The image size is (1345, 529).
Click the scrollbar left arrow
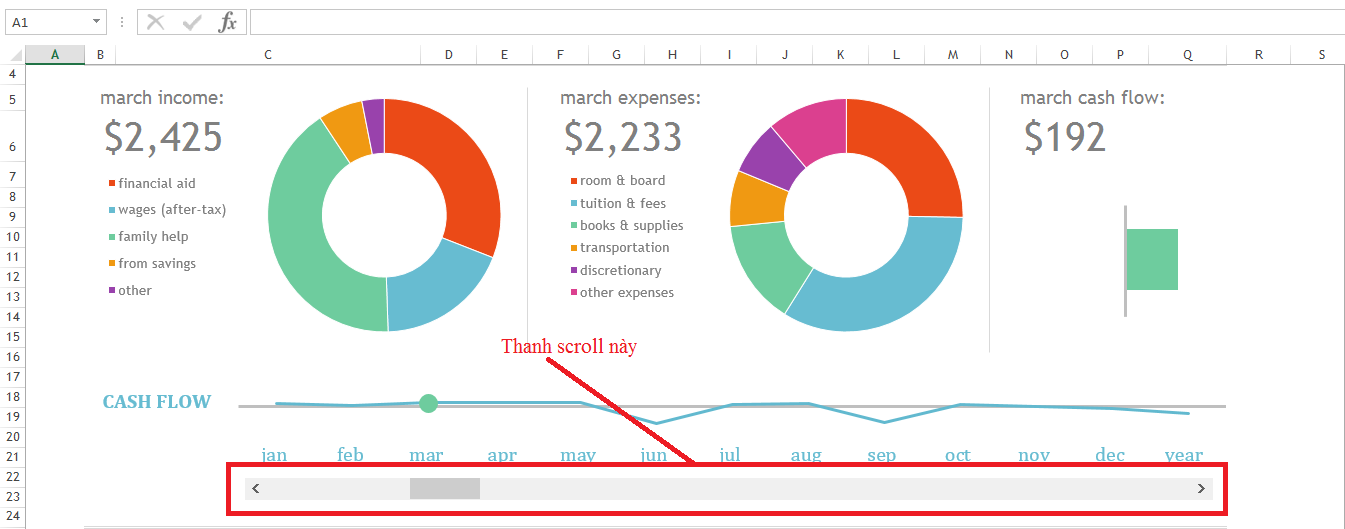coord(256,488)
